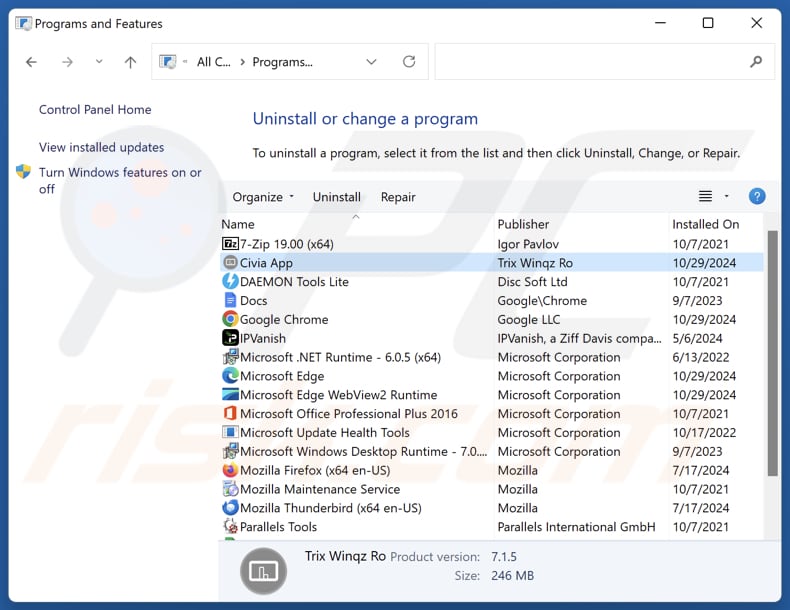Click the IPVanish icon
This screenshot has width=790, height=610.
click(230, 338)
